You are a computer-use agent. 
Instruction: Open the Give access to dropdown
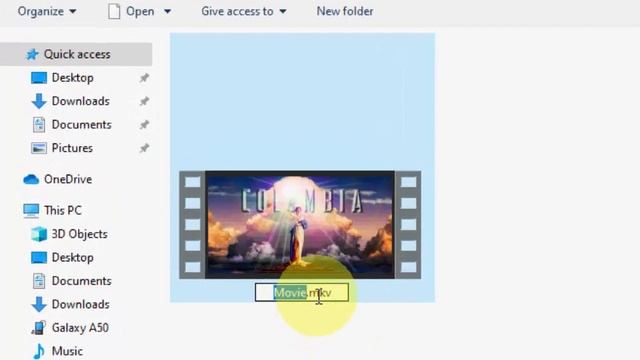243,11
